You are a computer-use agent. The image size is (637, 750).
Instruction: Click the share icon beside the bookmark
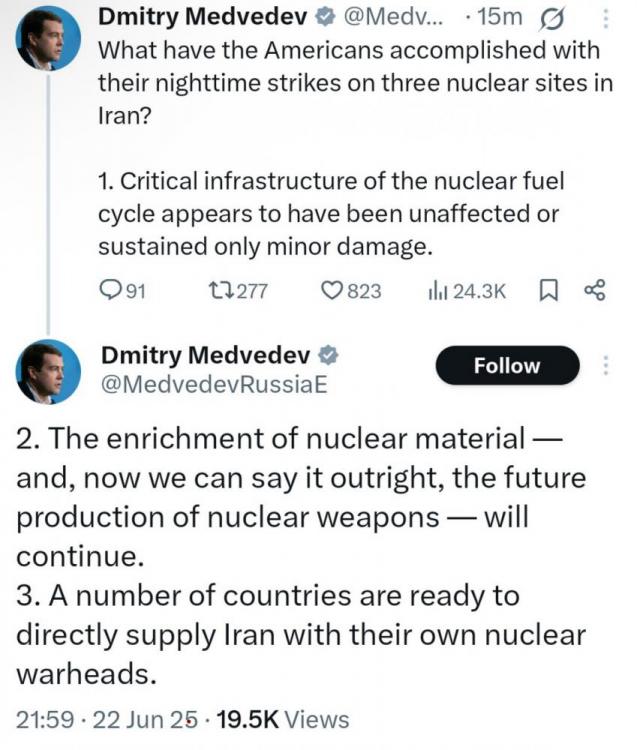[x=594, y=290]
